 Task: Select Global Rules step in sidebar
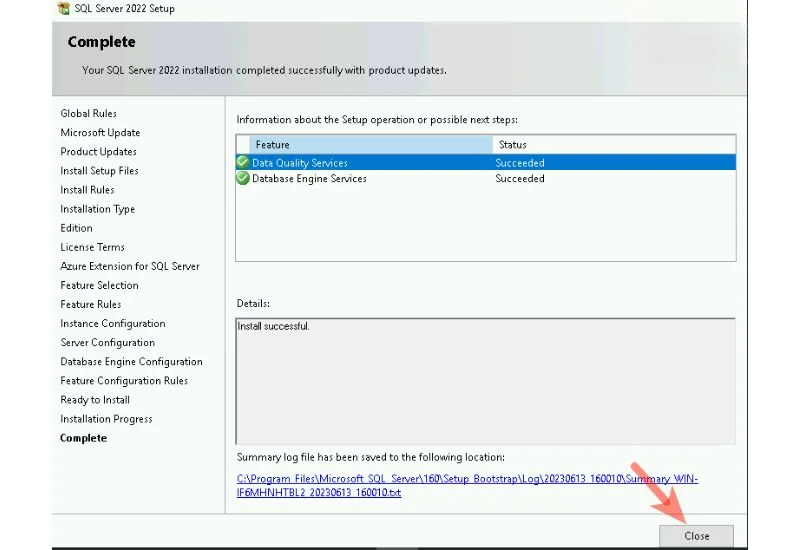tap(88, 114)
